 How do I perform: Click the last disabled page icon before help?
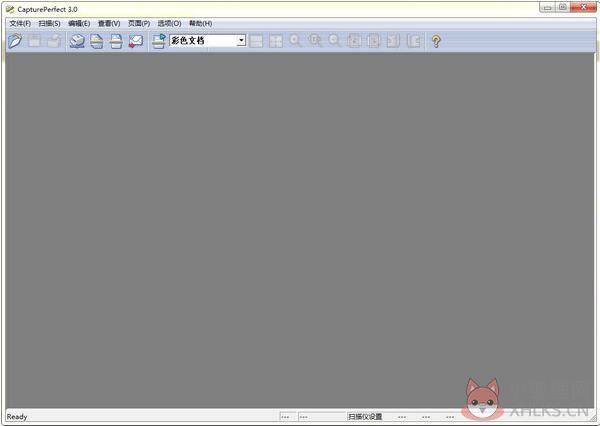413,41
